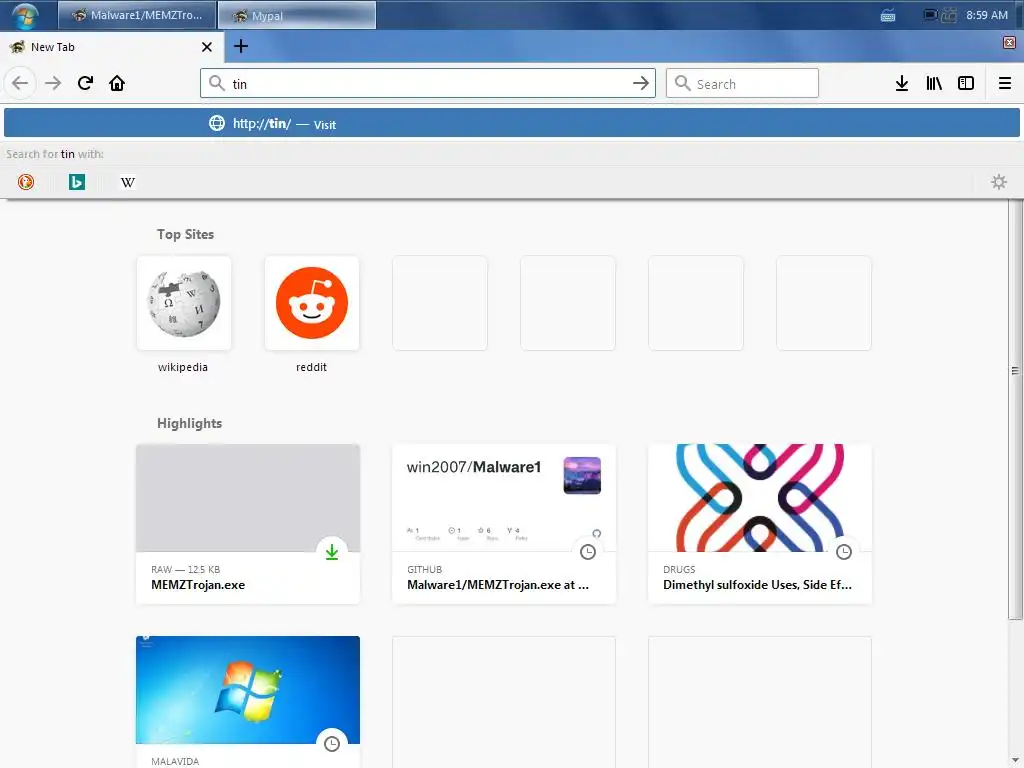This screenshot has width=1024, height=768.
Task: Open the MEMZTrojan.exe raw download highlight
Action: pyautogui.click(x=248, y=524)
